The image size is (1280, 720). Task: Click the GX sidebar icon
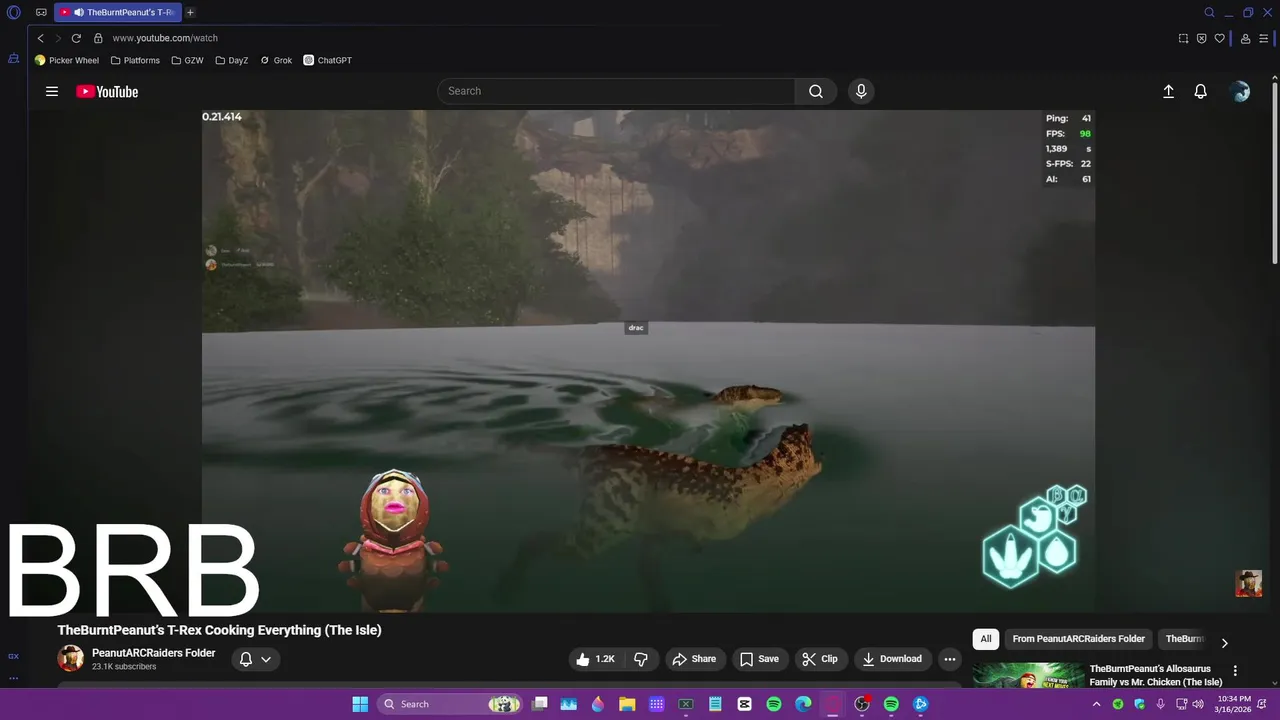pyautogui.click(x=13, y=656)
